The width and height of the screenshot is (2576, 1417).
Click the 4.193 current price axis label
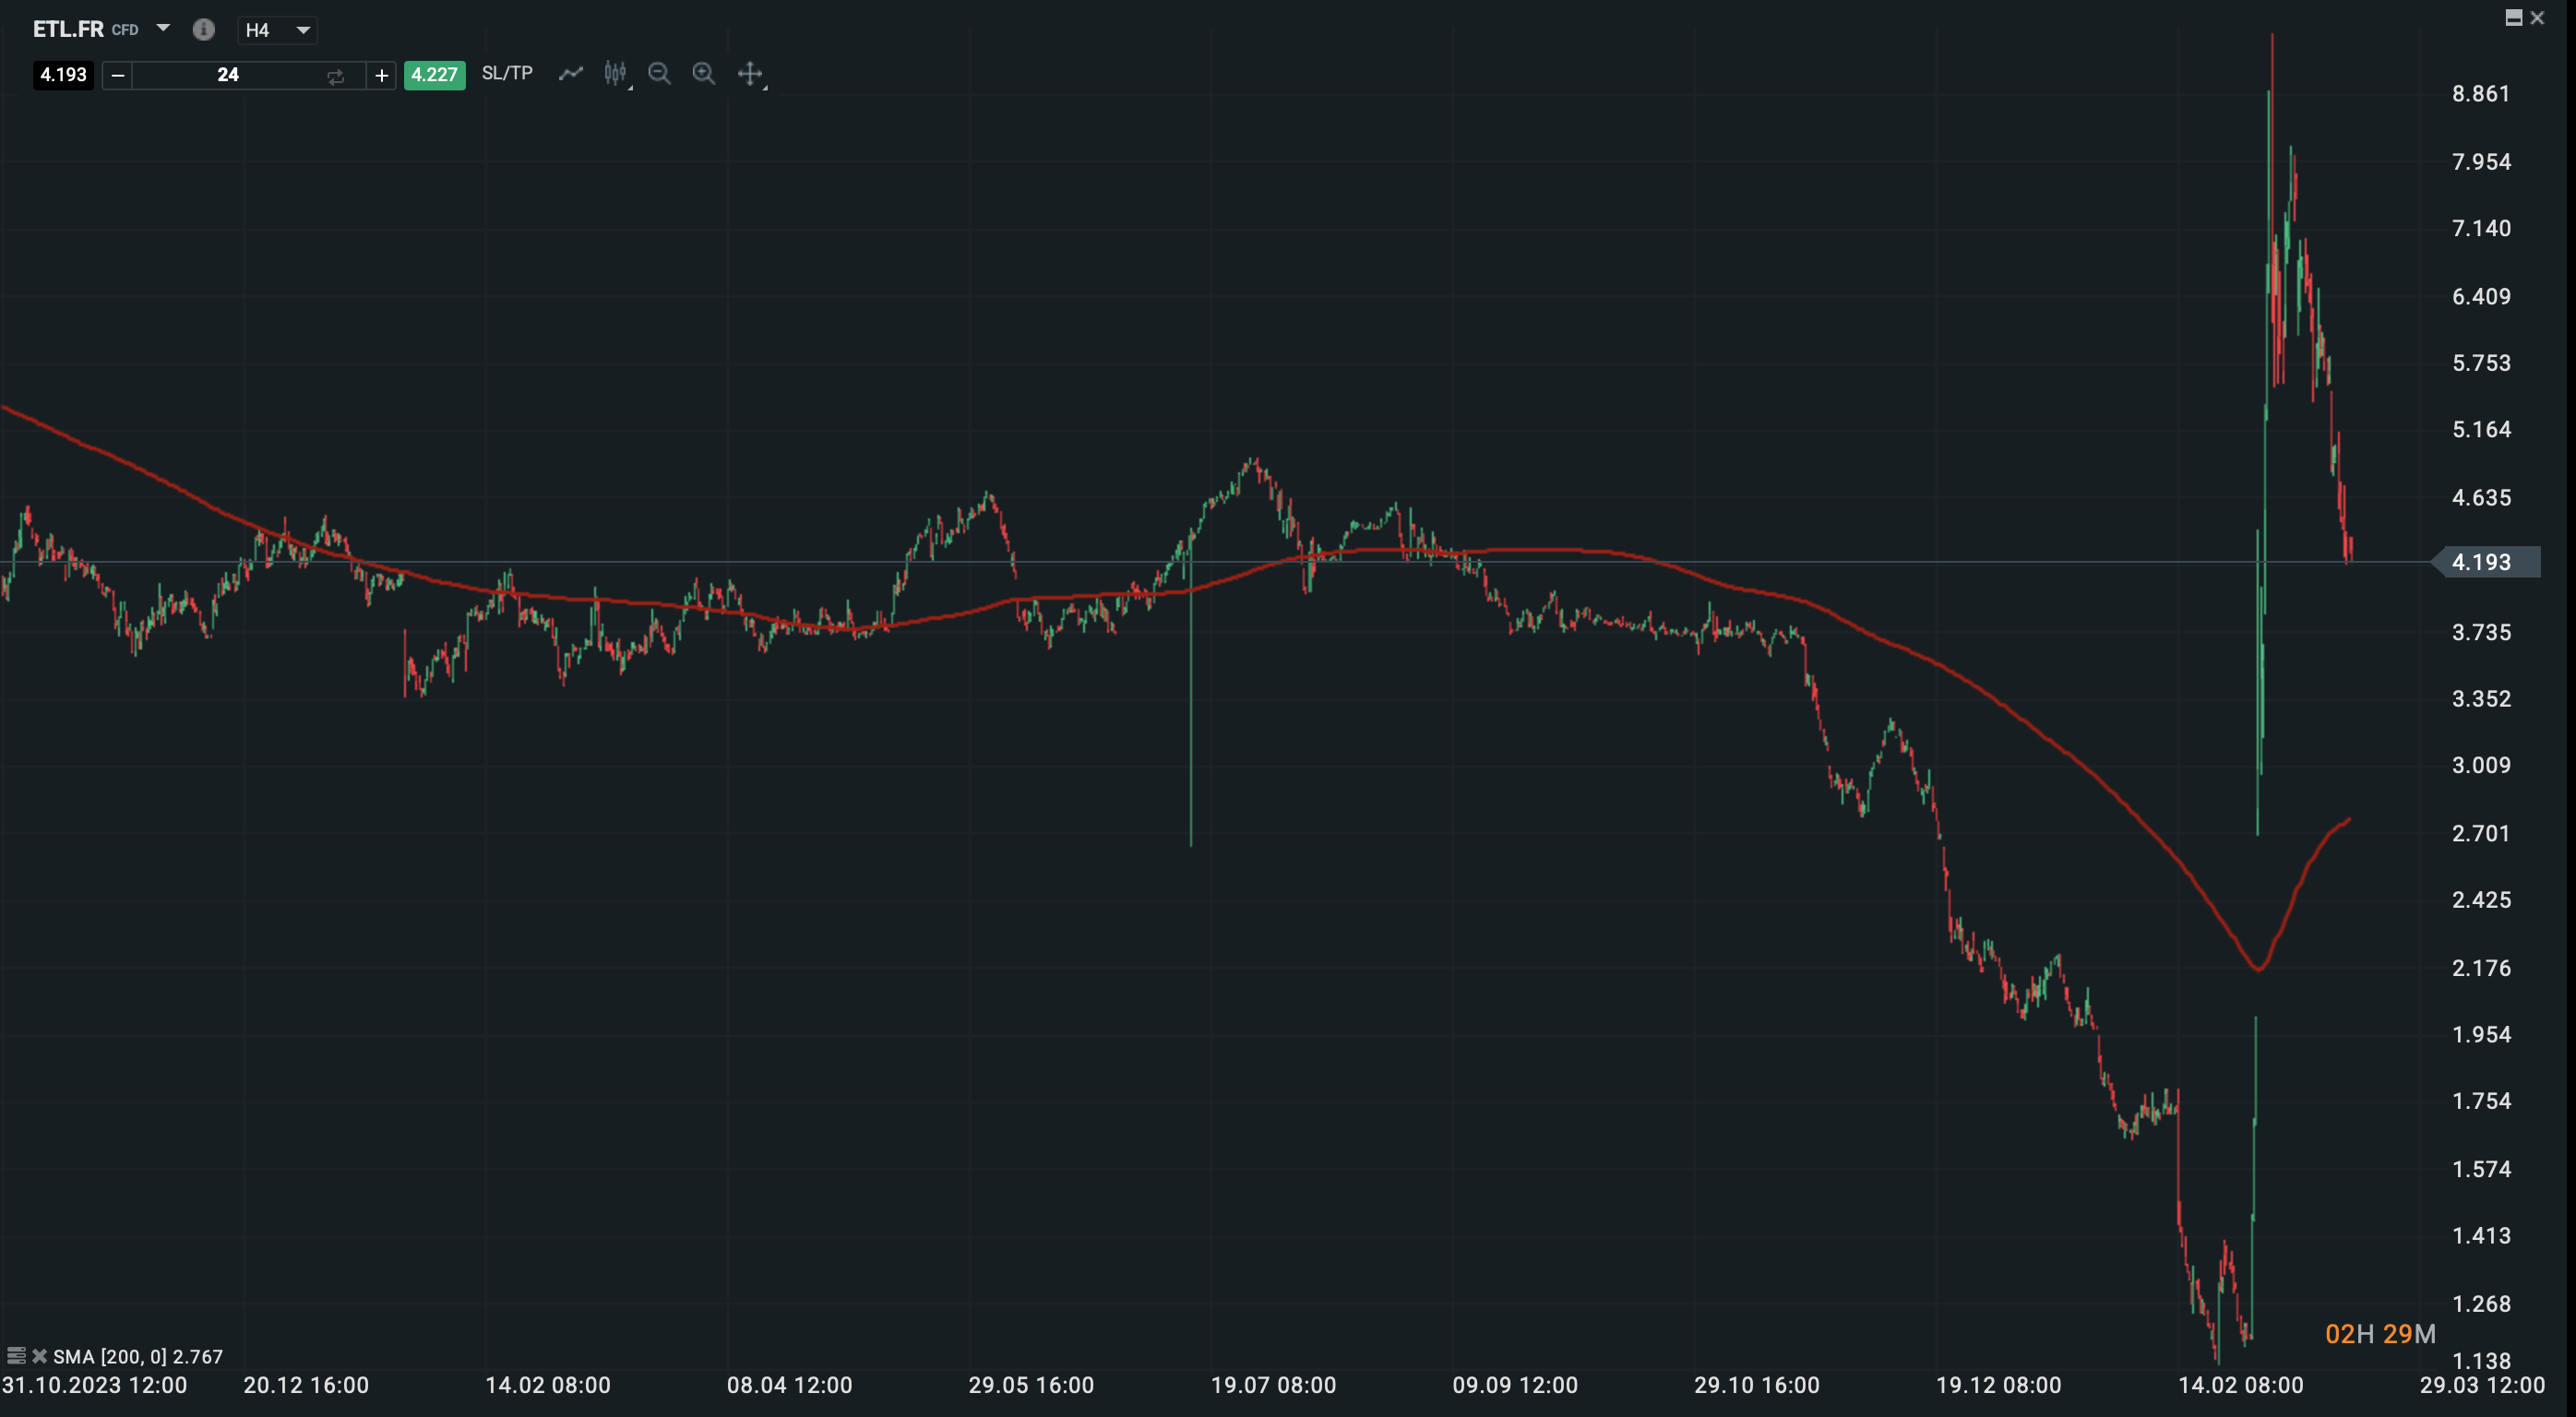click(x=2487, y=562)
